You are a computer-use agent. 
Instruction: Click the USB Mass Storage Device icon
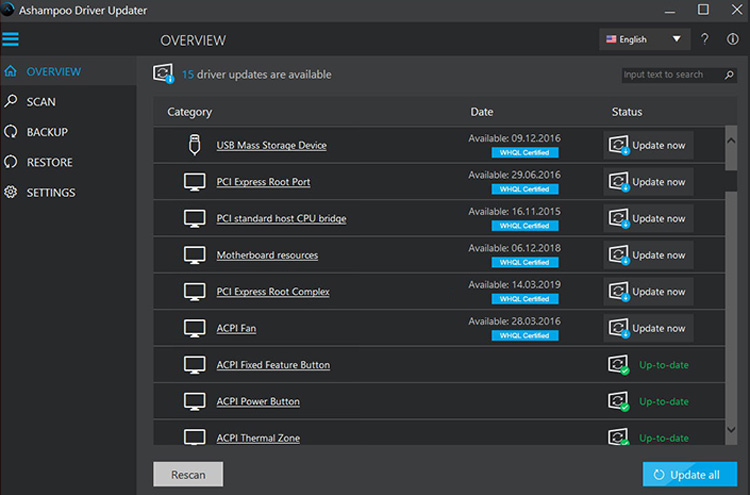tap(194, 144)
